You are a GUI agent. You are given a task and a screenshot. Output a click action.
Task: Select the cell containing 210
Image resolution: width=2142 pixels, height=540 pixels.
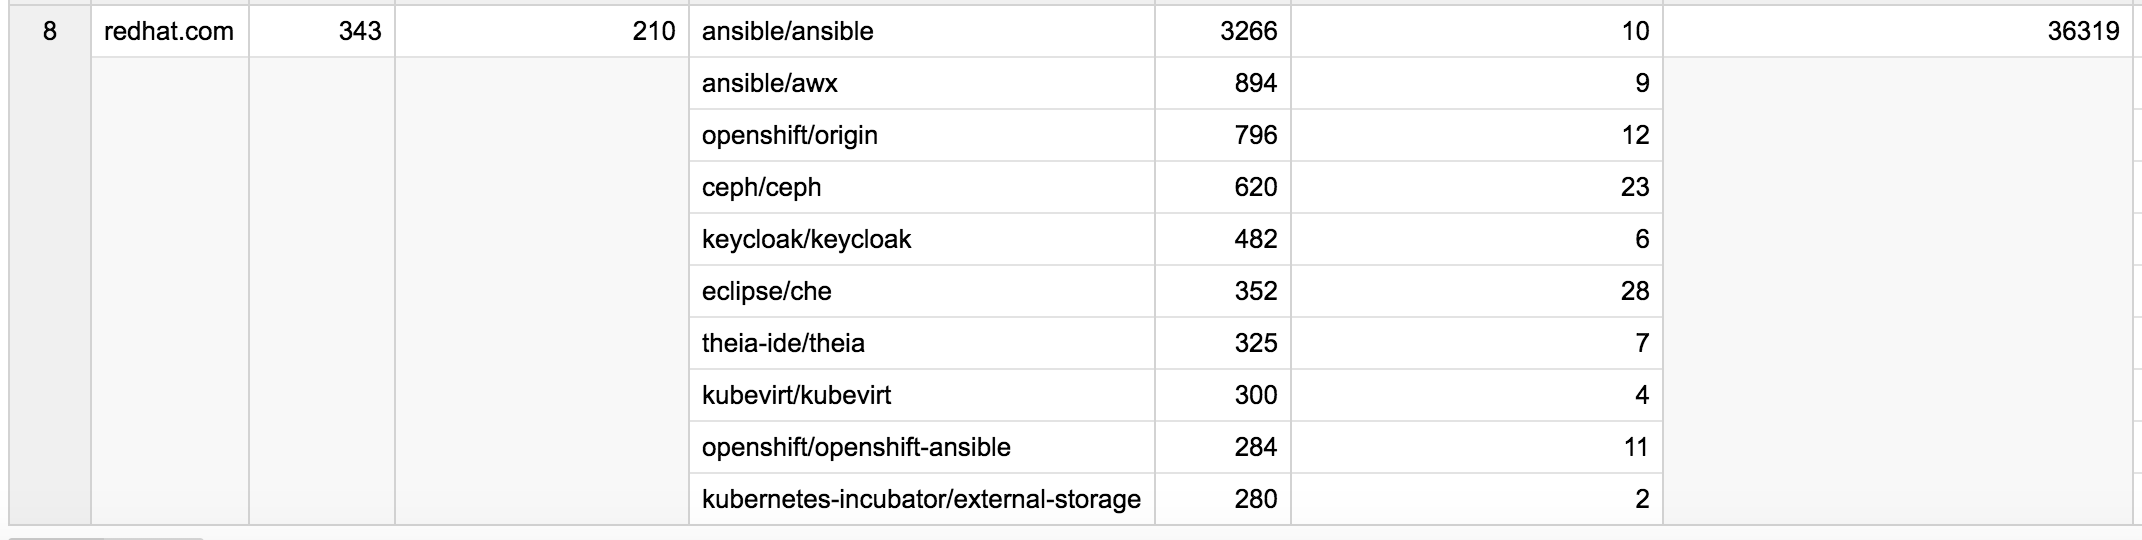click(x=541, y=32)
